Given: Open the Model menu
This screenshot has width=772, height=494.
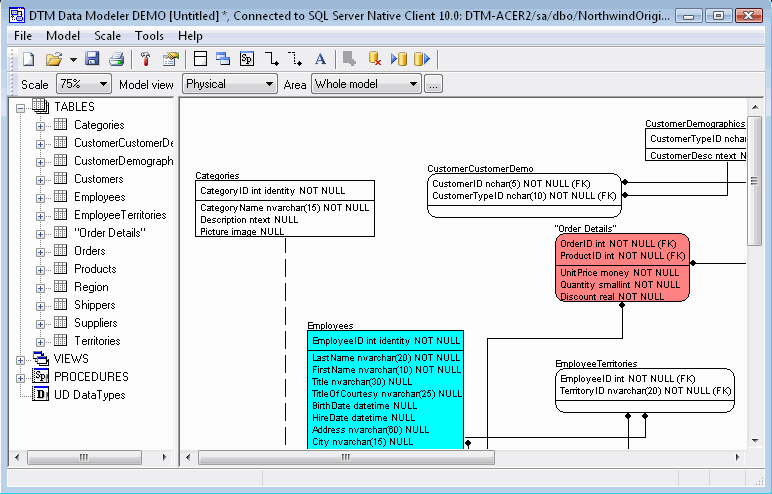Looking at the screenshot, I should pos(63,36).
